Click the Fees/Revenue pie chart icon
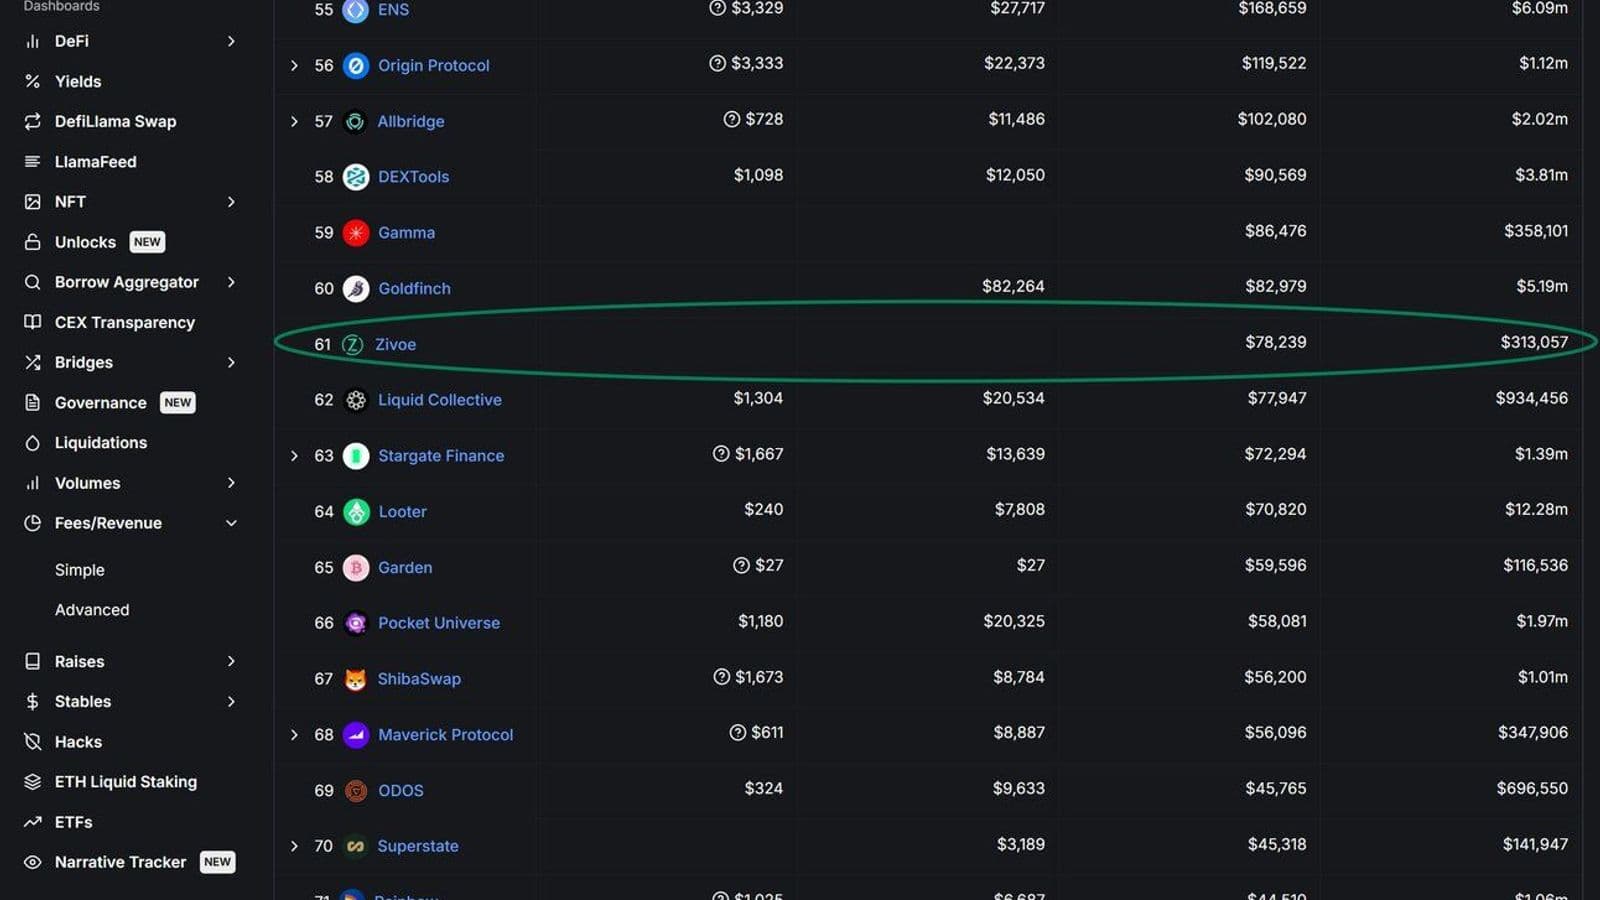This screenshot has width=1600, height=900. coord(33,523)
